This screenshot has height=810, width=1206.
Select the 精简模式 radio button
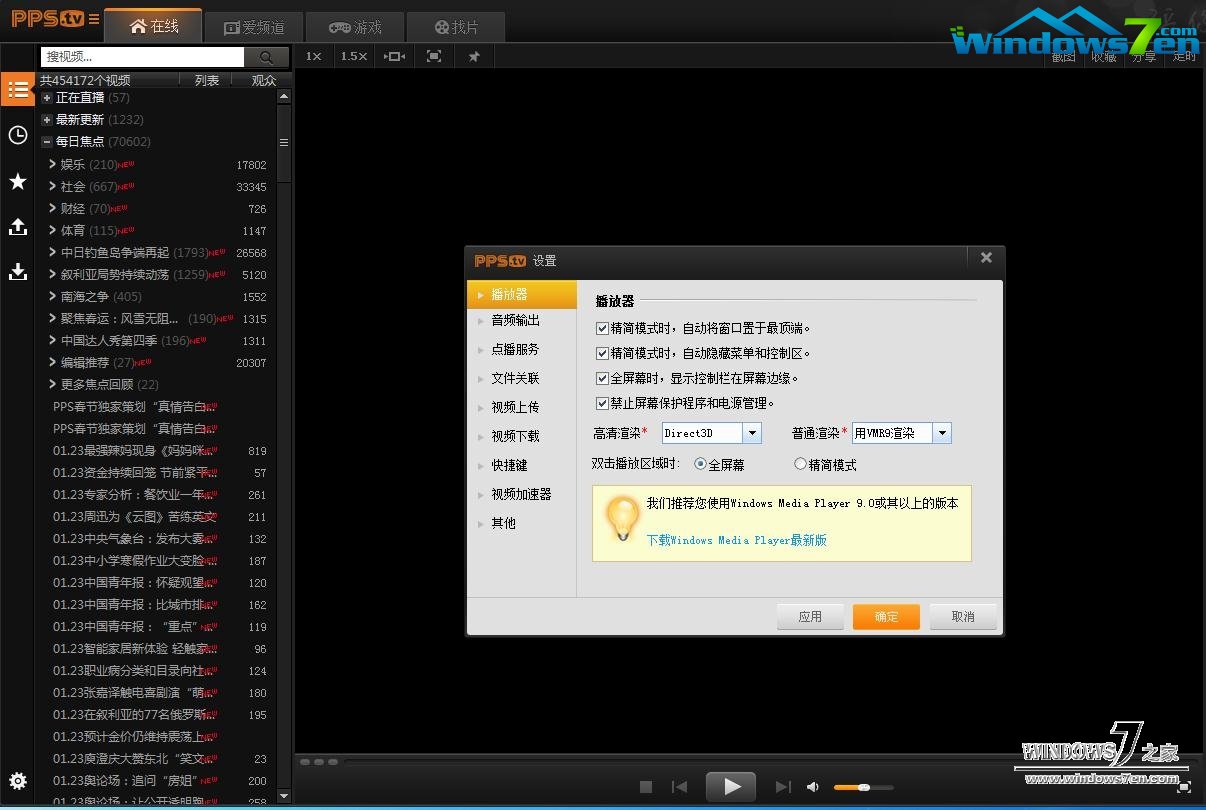click(x=800, y=464)
